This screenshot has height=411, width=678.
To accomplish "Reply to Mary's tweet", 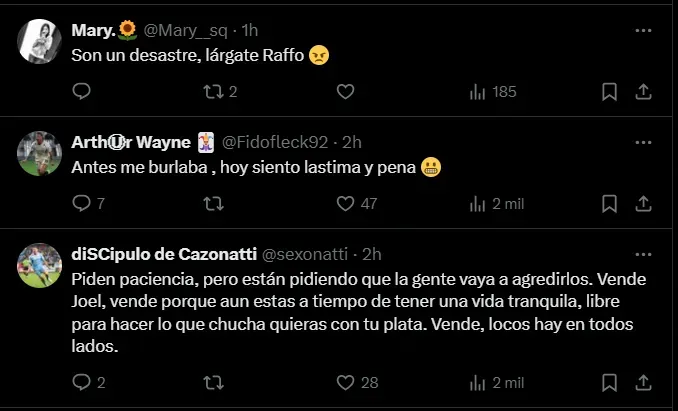I will 82,92.
